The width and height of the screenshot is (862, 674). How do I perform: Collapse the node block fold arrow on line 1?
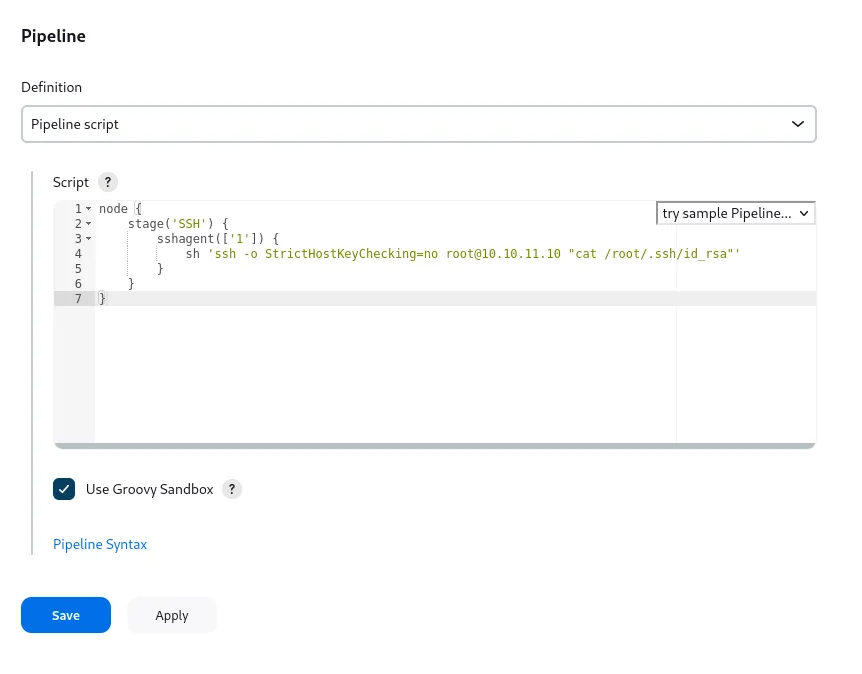(89, 209)
